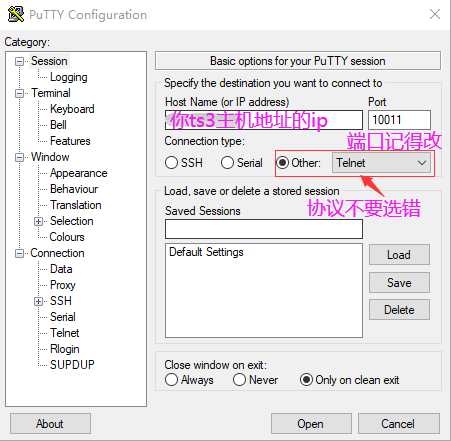
Task: Select Default Settings in saved sessions list
Action: [x=206, y=252]
